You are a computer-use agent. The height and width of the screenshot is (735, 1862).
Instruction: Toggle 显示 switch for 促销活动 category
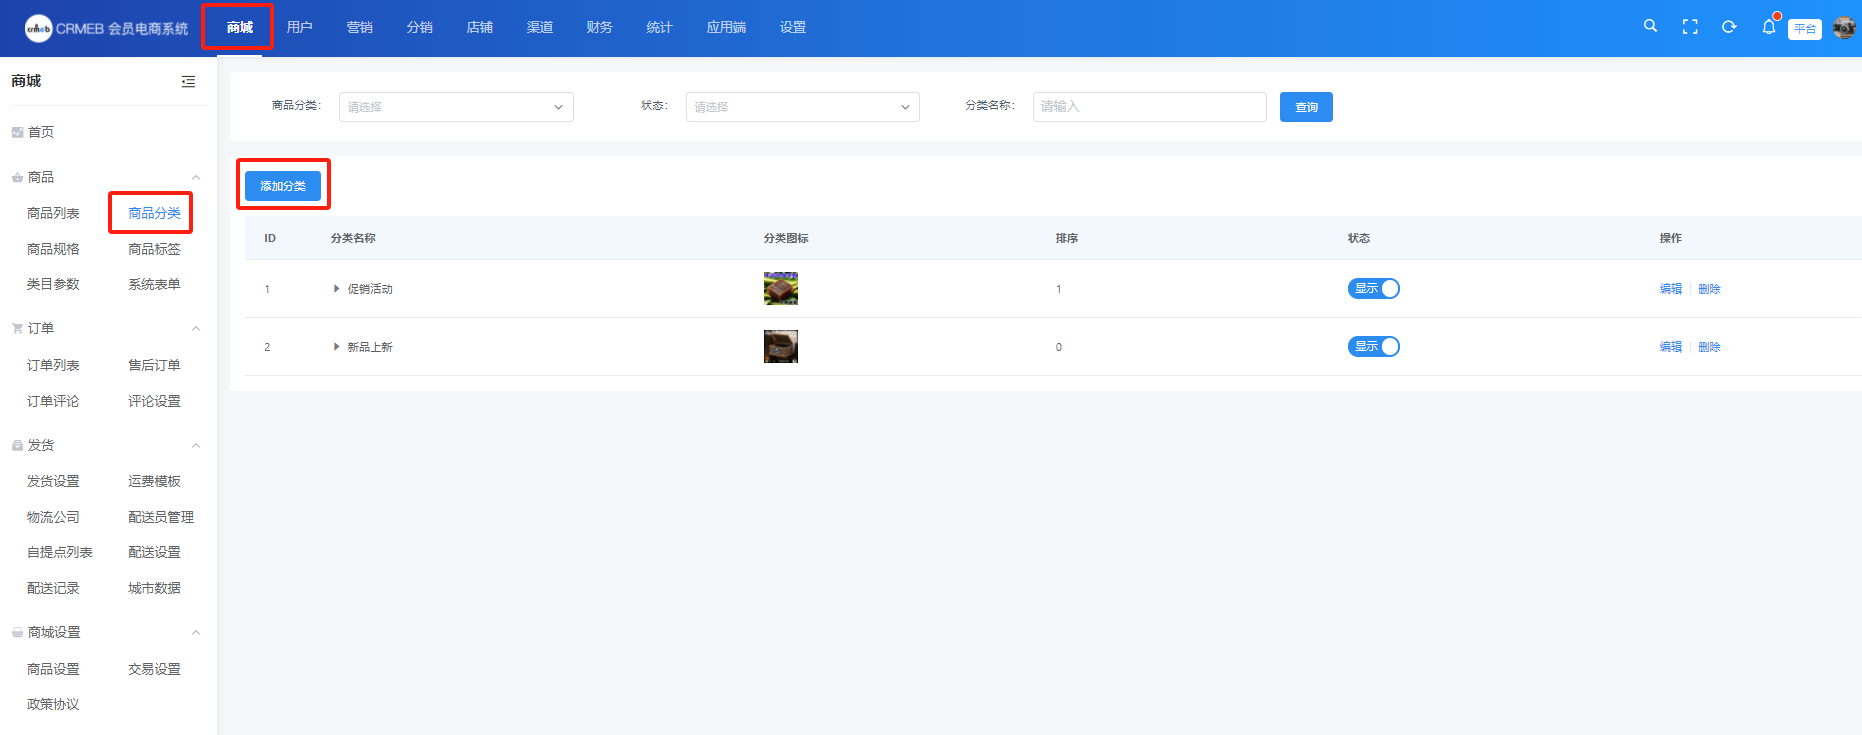(x=1373, y=289)
